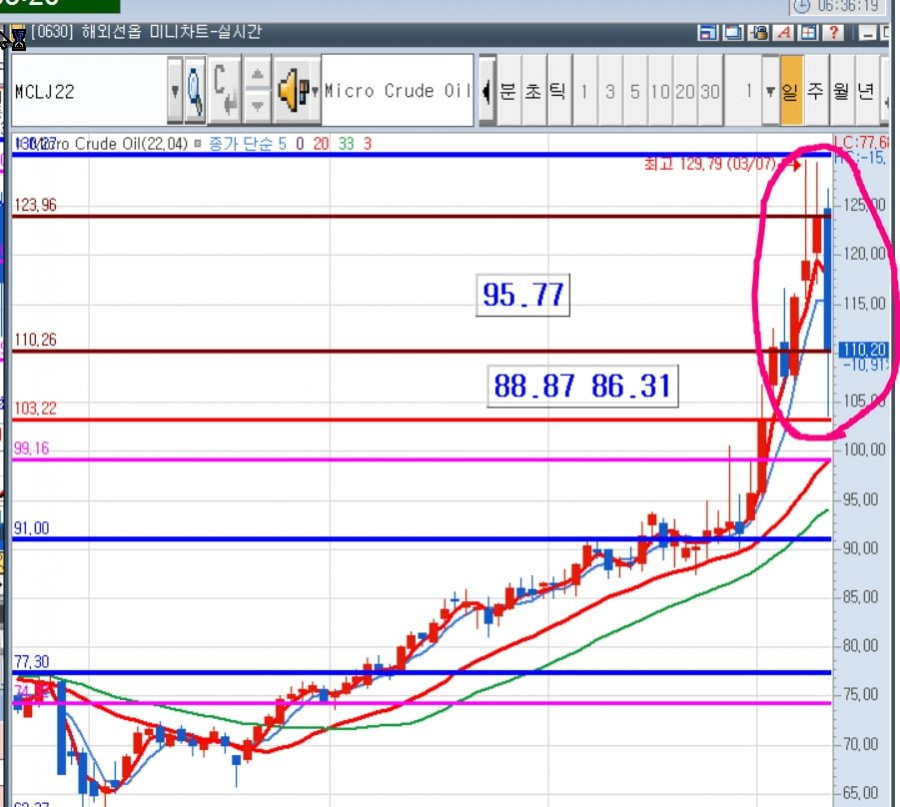This screenshot has width=900, height=807.
Task: Select the 틱 (tick) chart type
Action: [558, 91]
